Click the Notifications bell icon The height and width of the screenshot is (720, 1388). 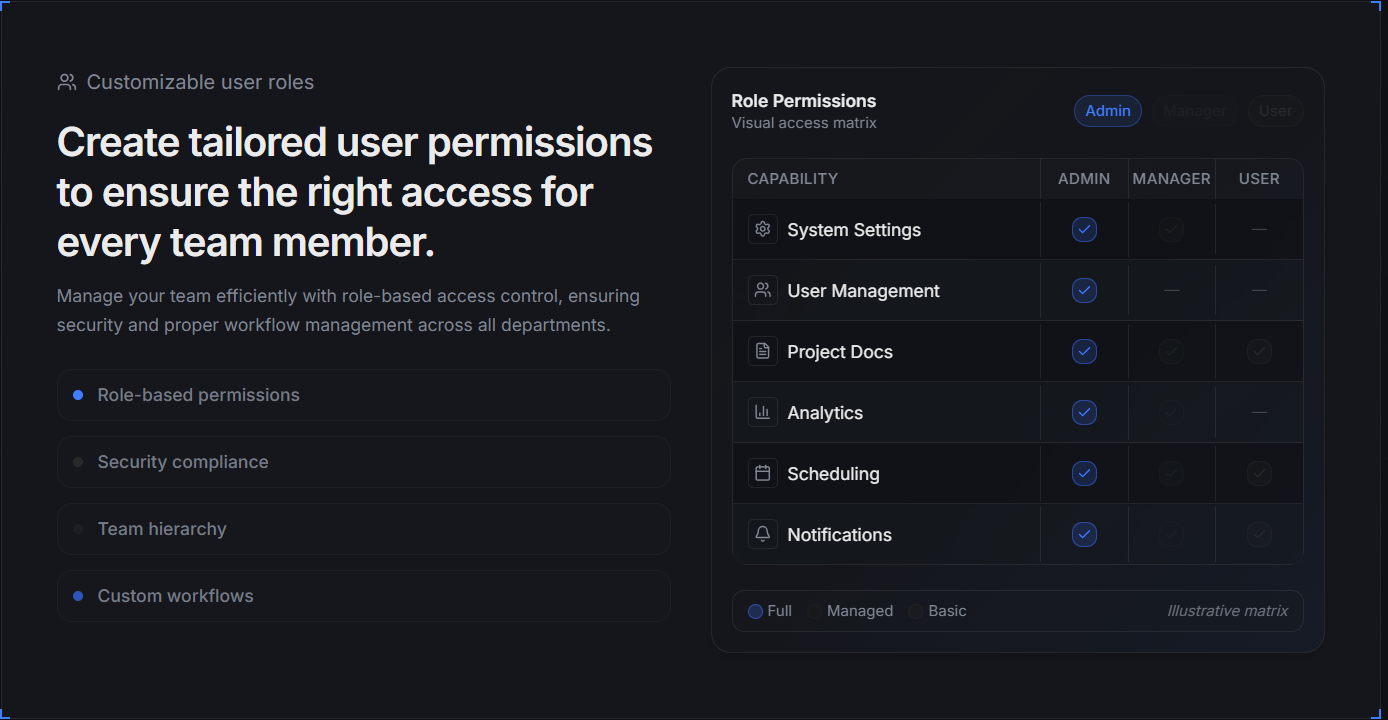763,534
